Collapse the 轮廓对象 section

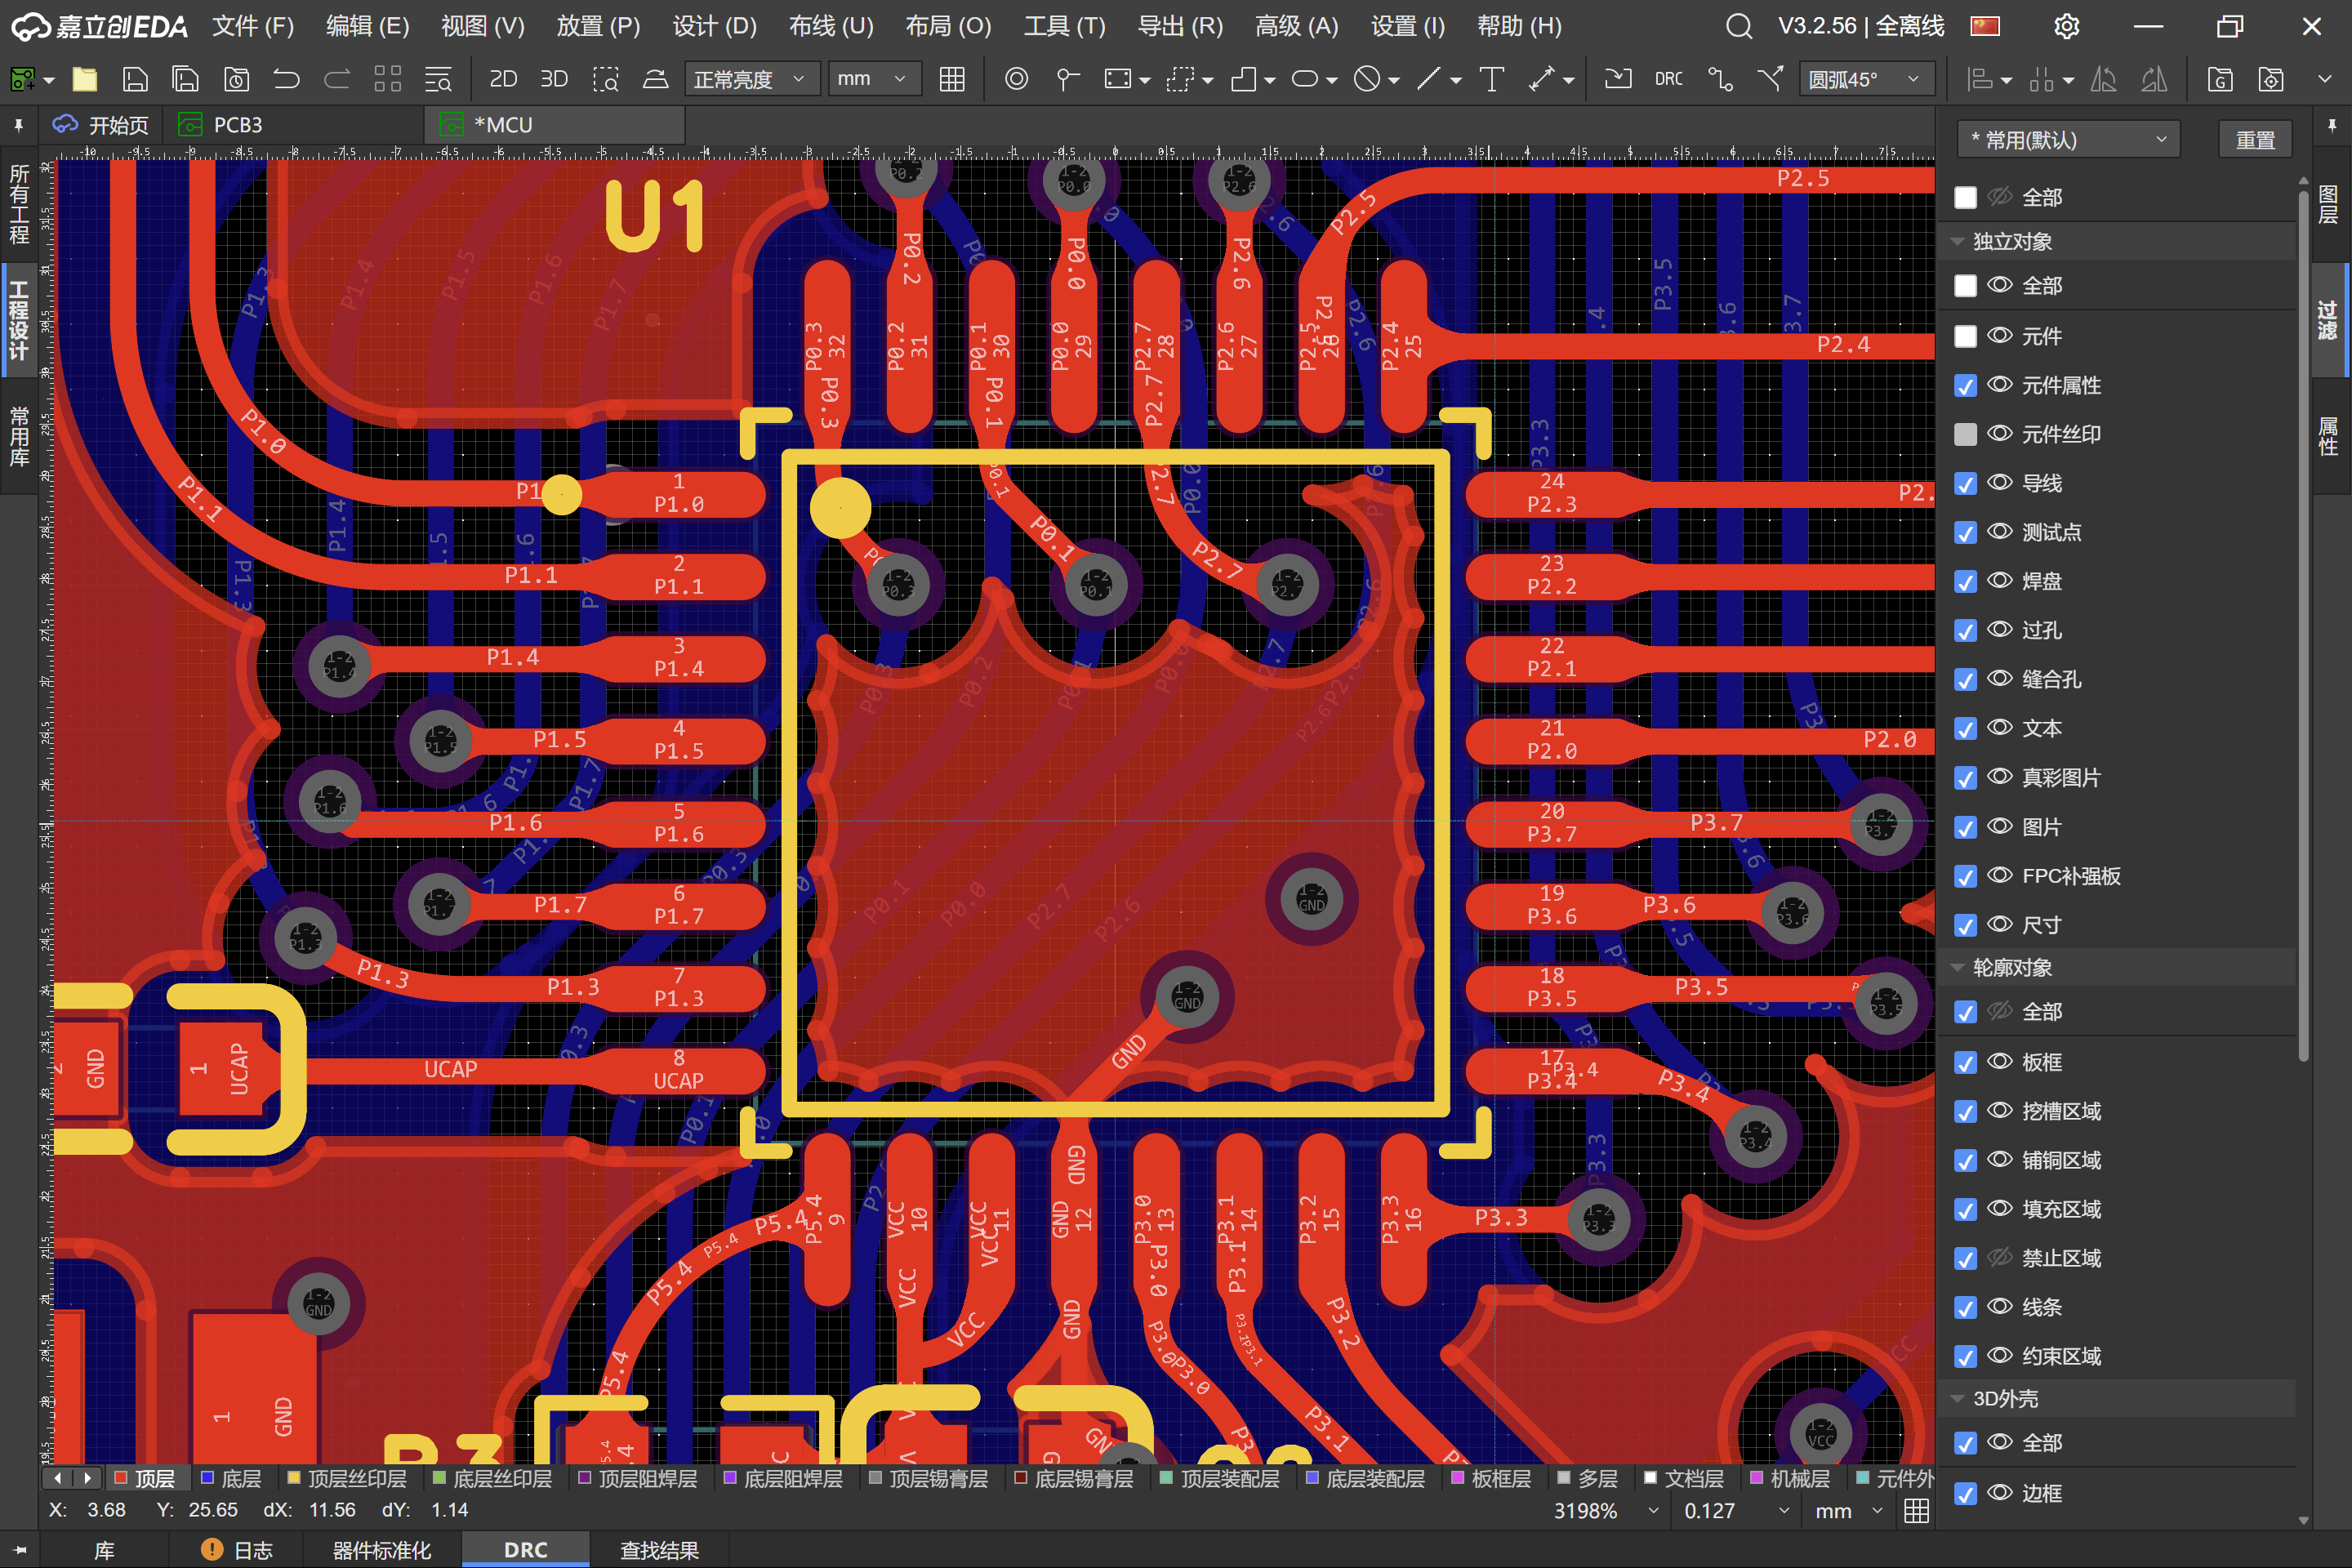(1957, 968)
